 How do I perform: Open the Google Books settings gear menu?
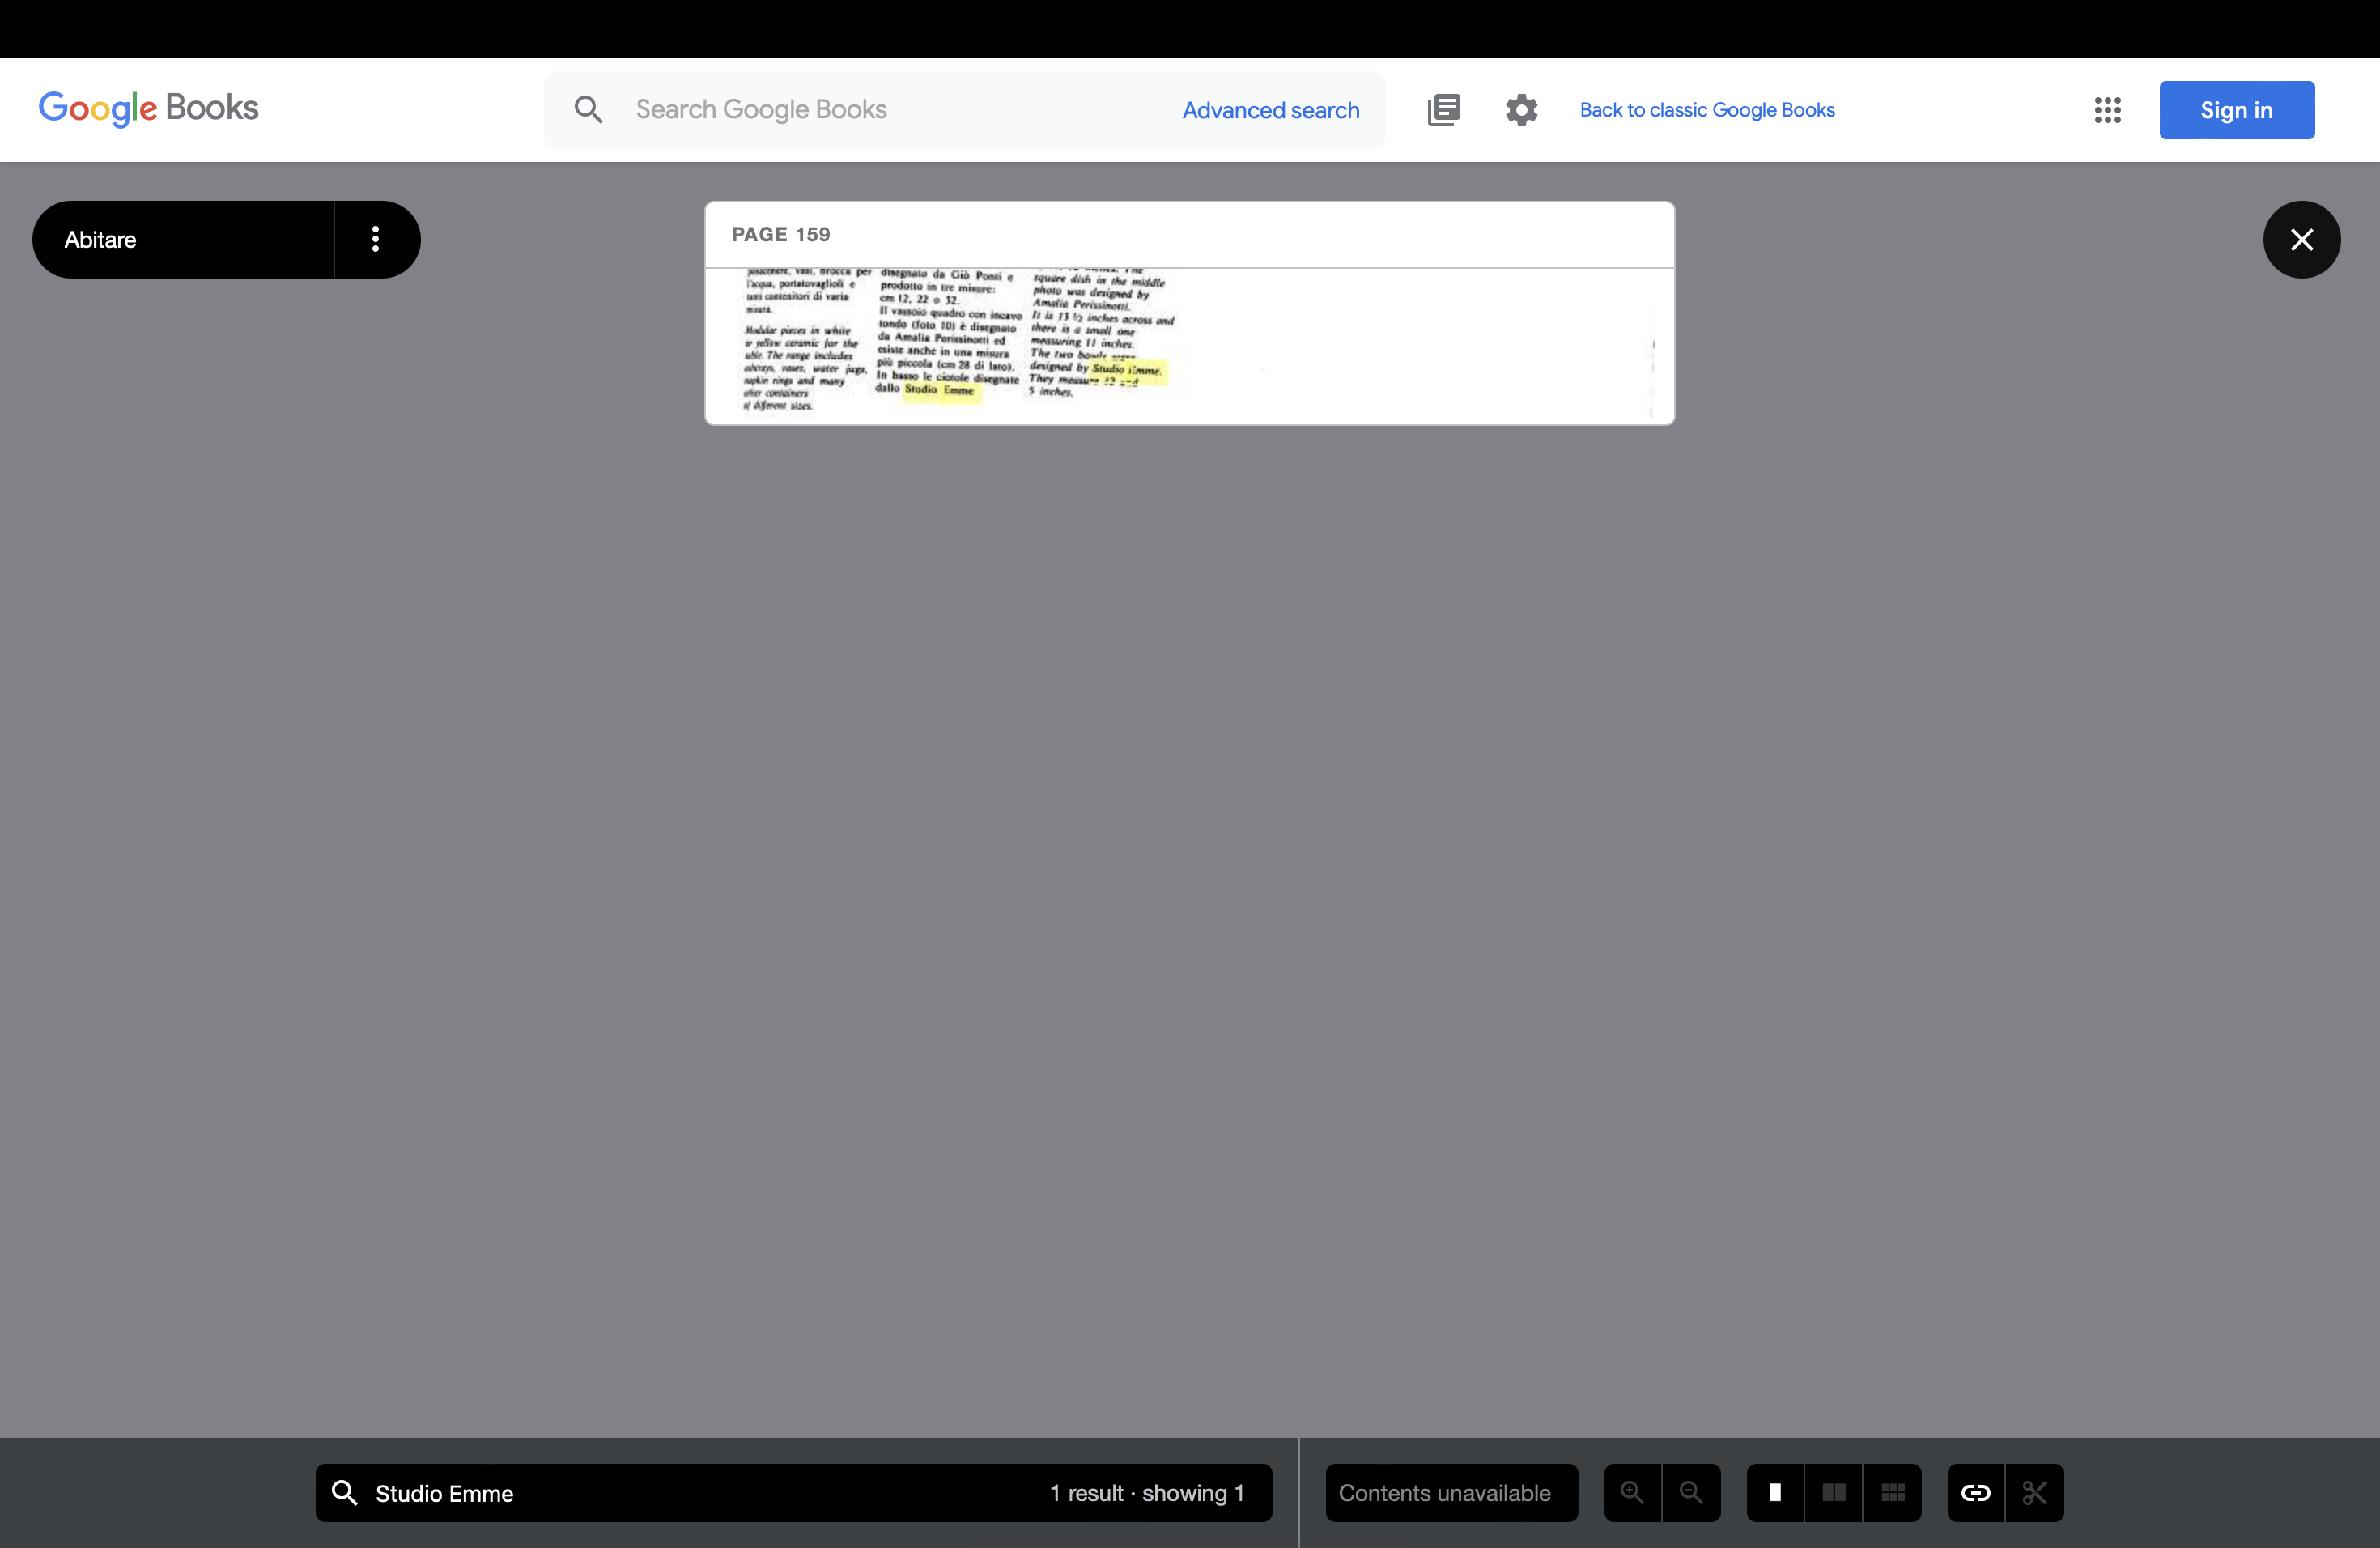(x=1519, y=109)
